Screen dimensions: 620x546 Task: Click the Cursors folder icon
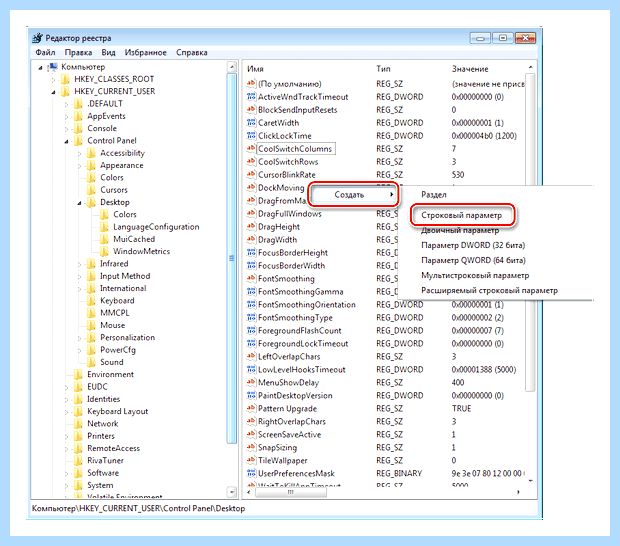[x=91, y=190]
